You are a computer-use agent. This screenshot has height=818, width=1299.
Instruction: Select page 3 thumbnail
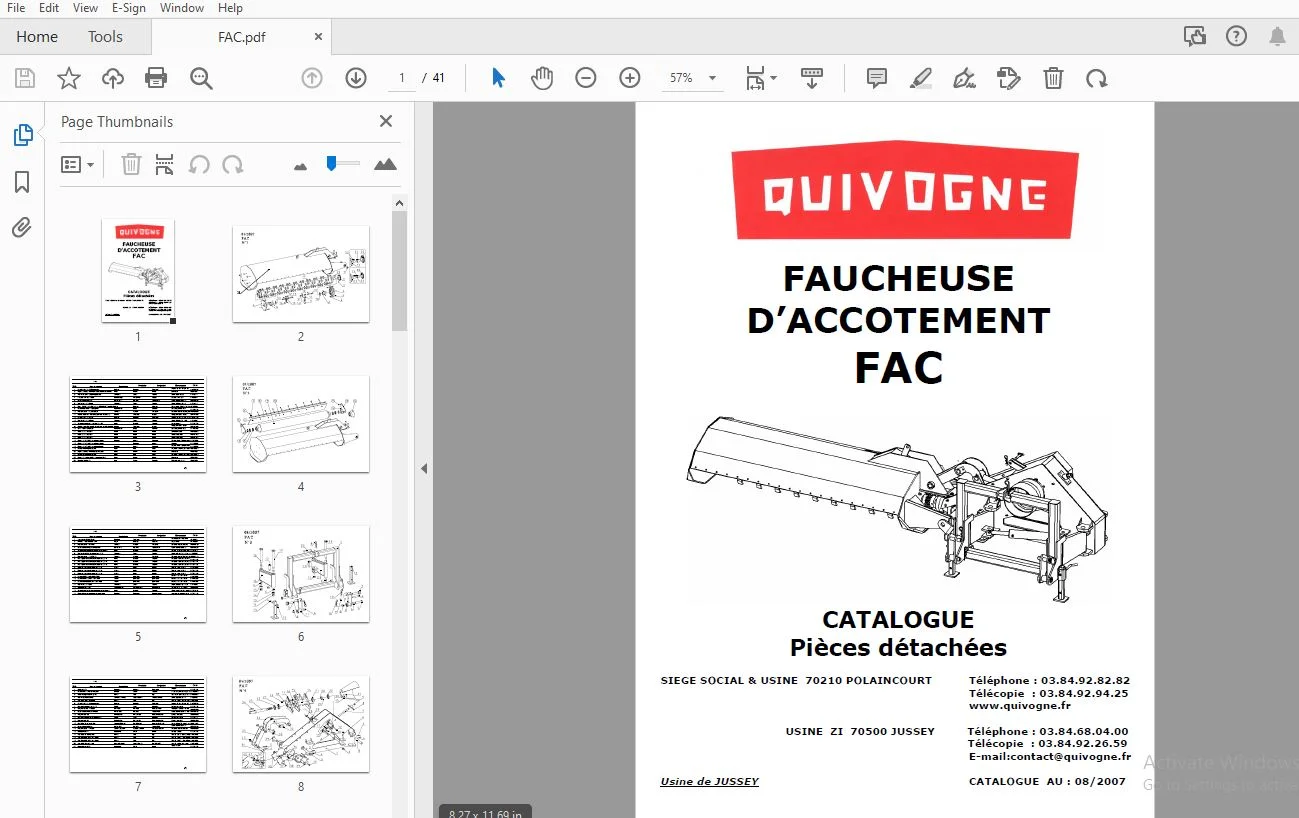(138, 424)
